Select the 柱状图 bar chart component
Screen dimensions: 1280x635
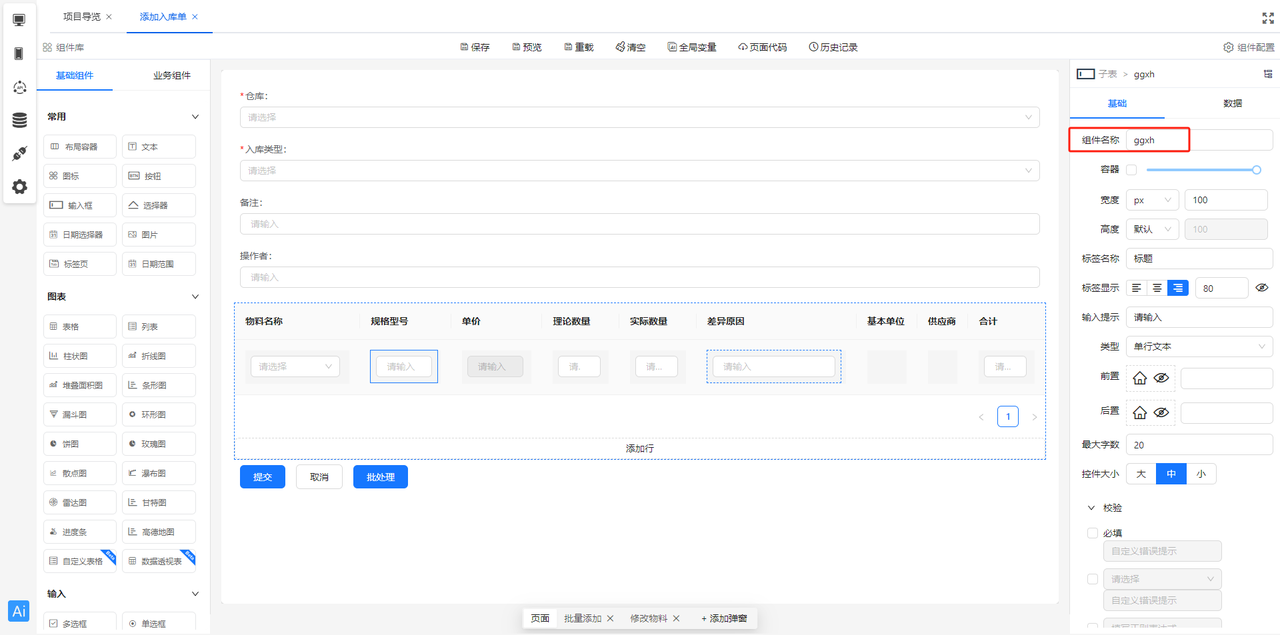(x=79, y=355)
